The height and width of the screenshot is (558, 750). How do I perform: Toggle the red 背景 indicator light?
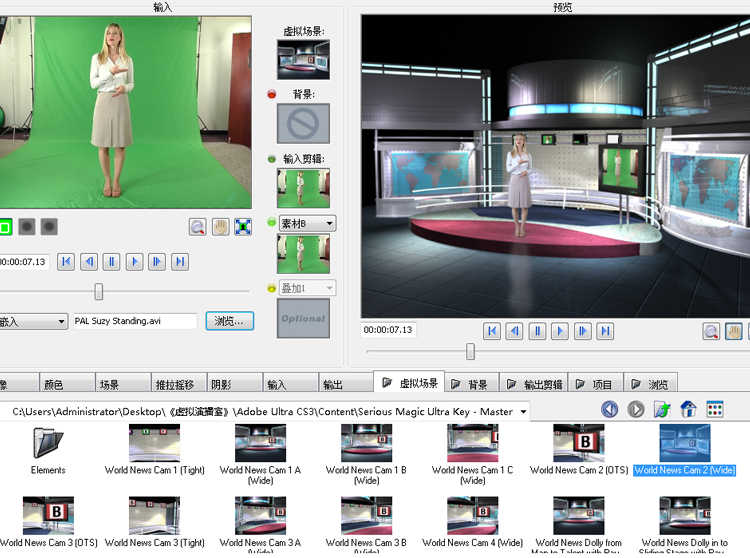coord(272,95)
